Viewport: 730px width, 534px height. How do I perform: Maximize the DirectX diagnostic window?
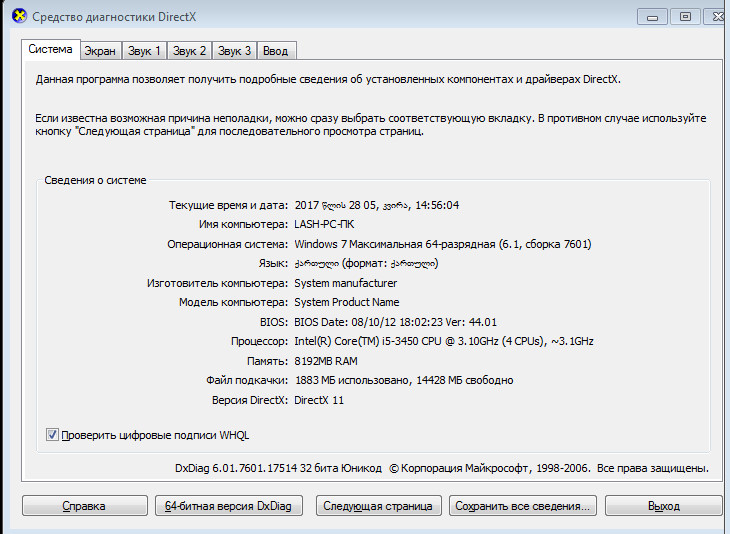[685, 17]
